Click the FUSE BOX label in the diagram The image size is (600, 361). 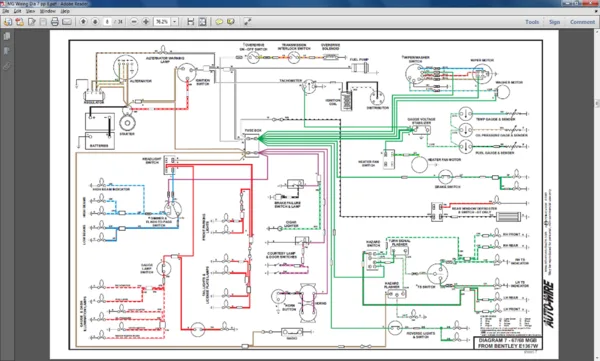pyautogui.click(x=253, y=131)
